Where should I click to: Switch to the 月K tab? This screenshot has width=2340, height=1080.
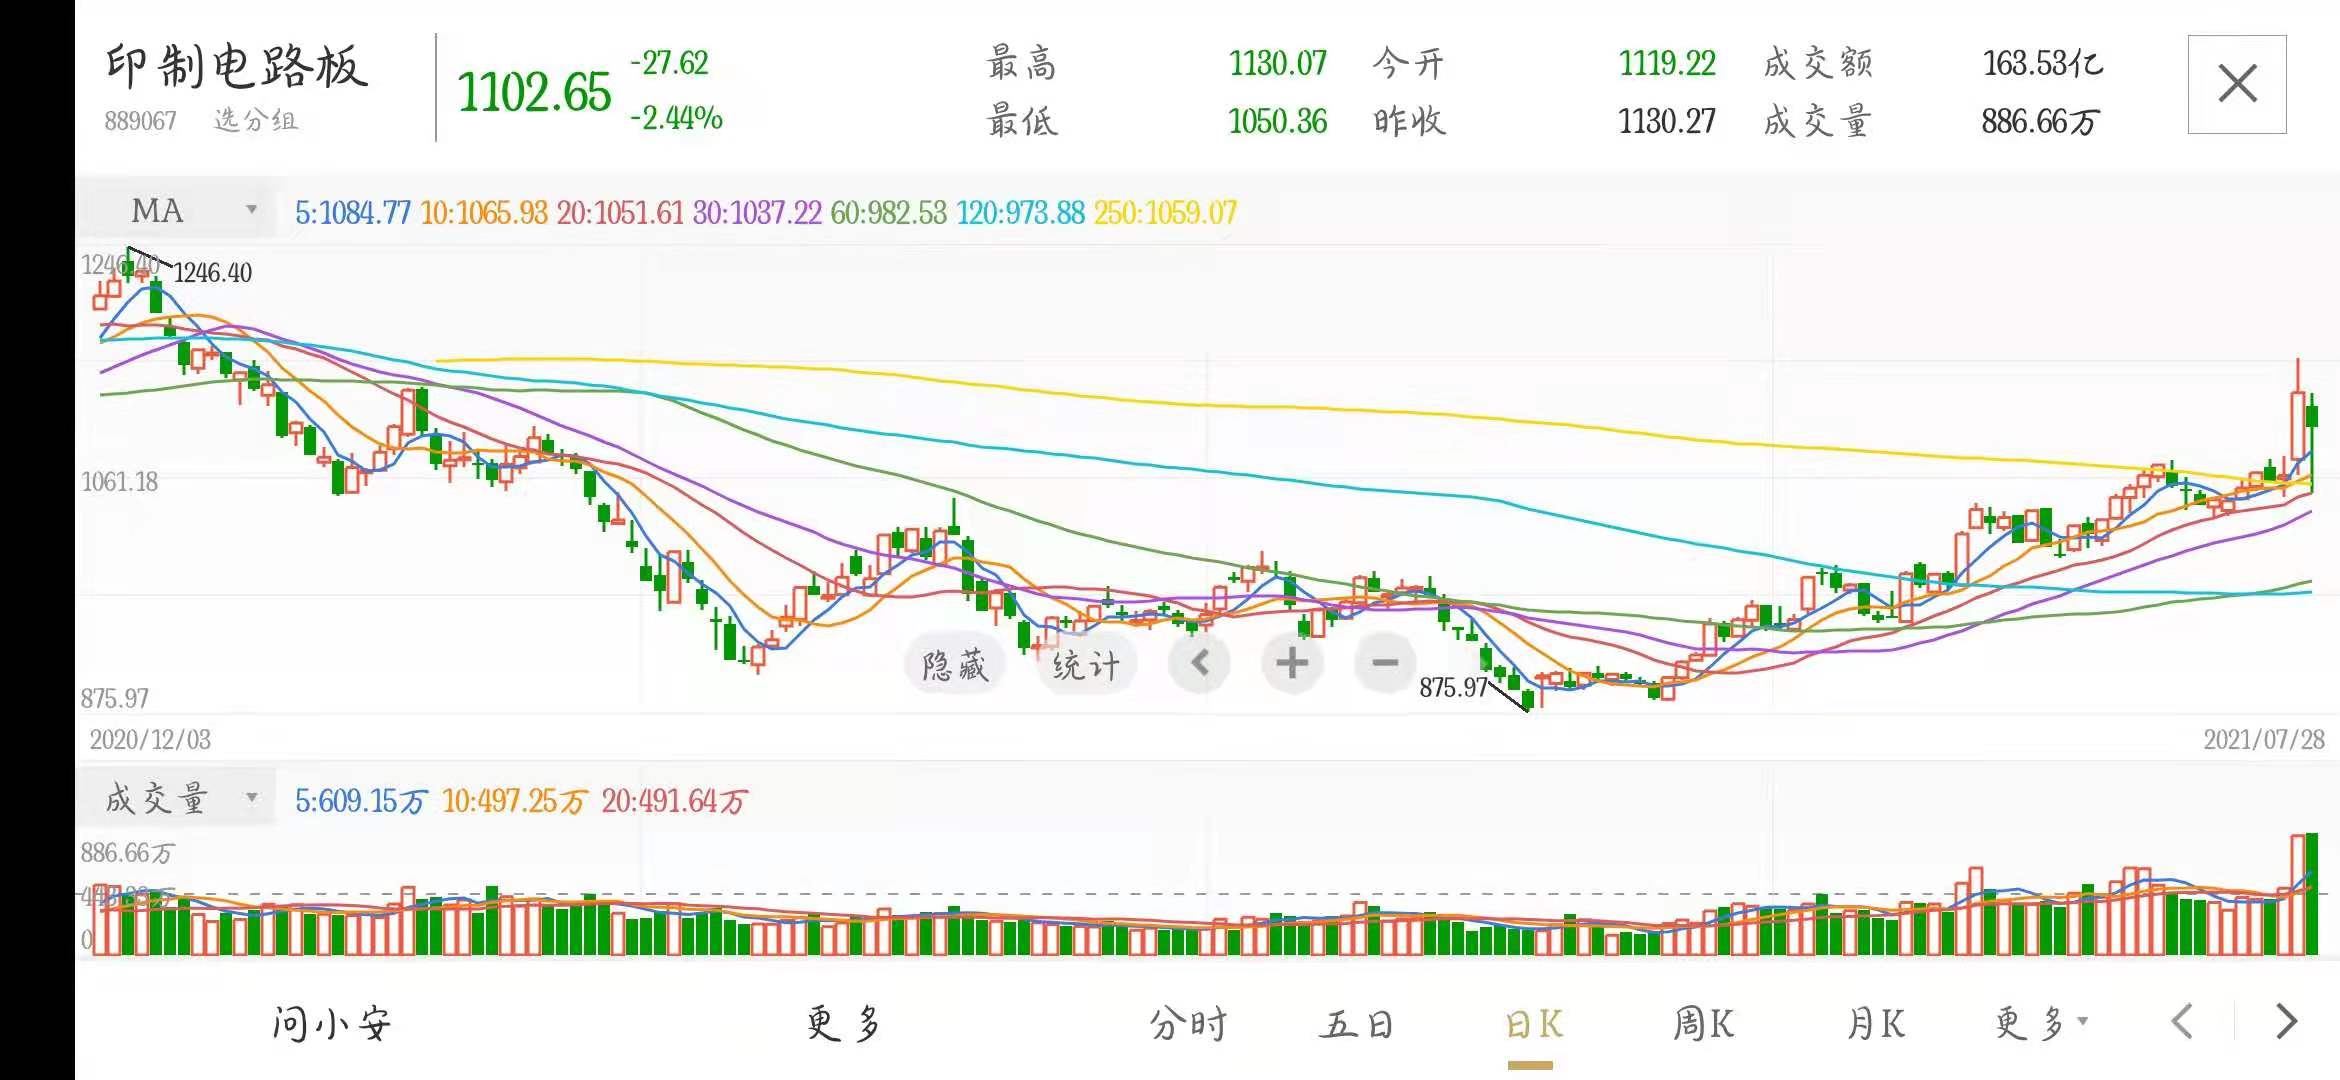[1875, 1023]
